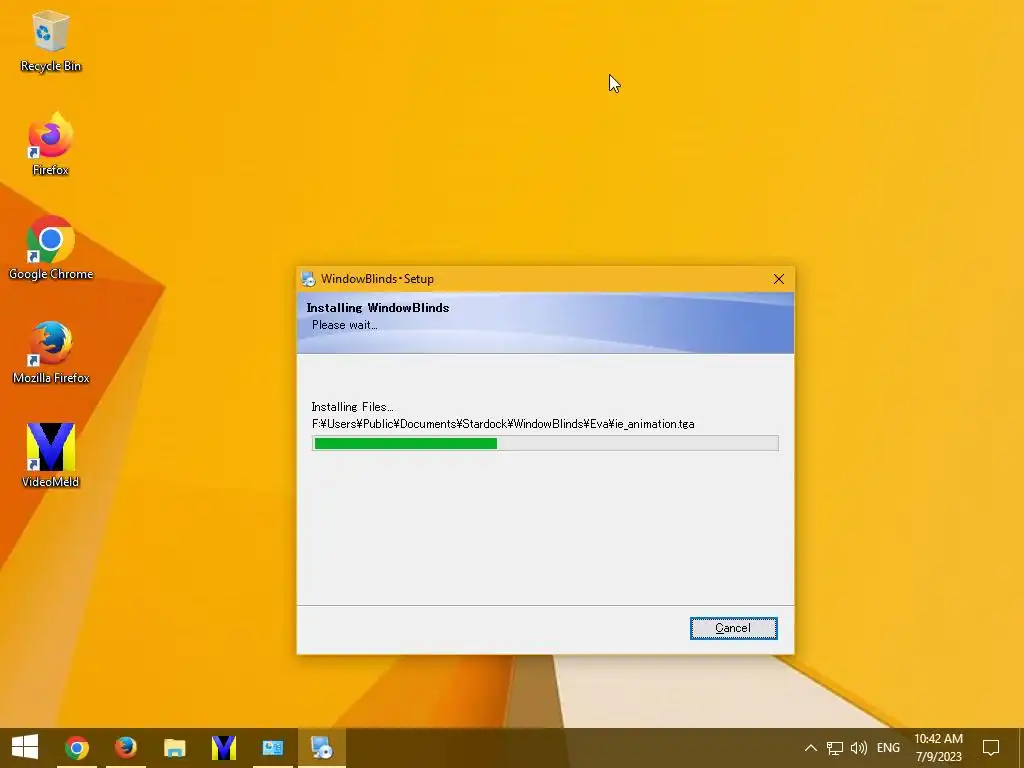Select the VideoMeld desktop shortcut

[x=50, y=456]
